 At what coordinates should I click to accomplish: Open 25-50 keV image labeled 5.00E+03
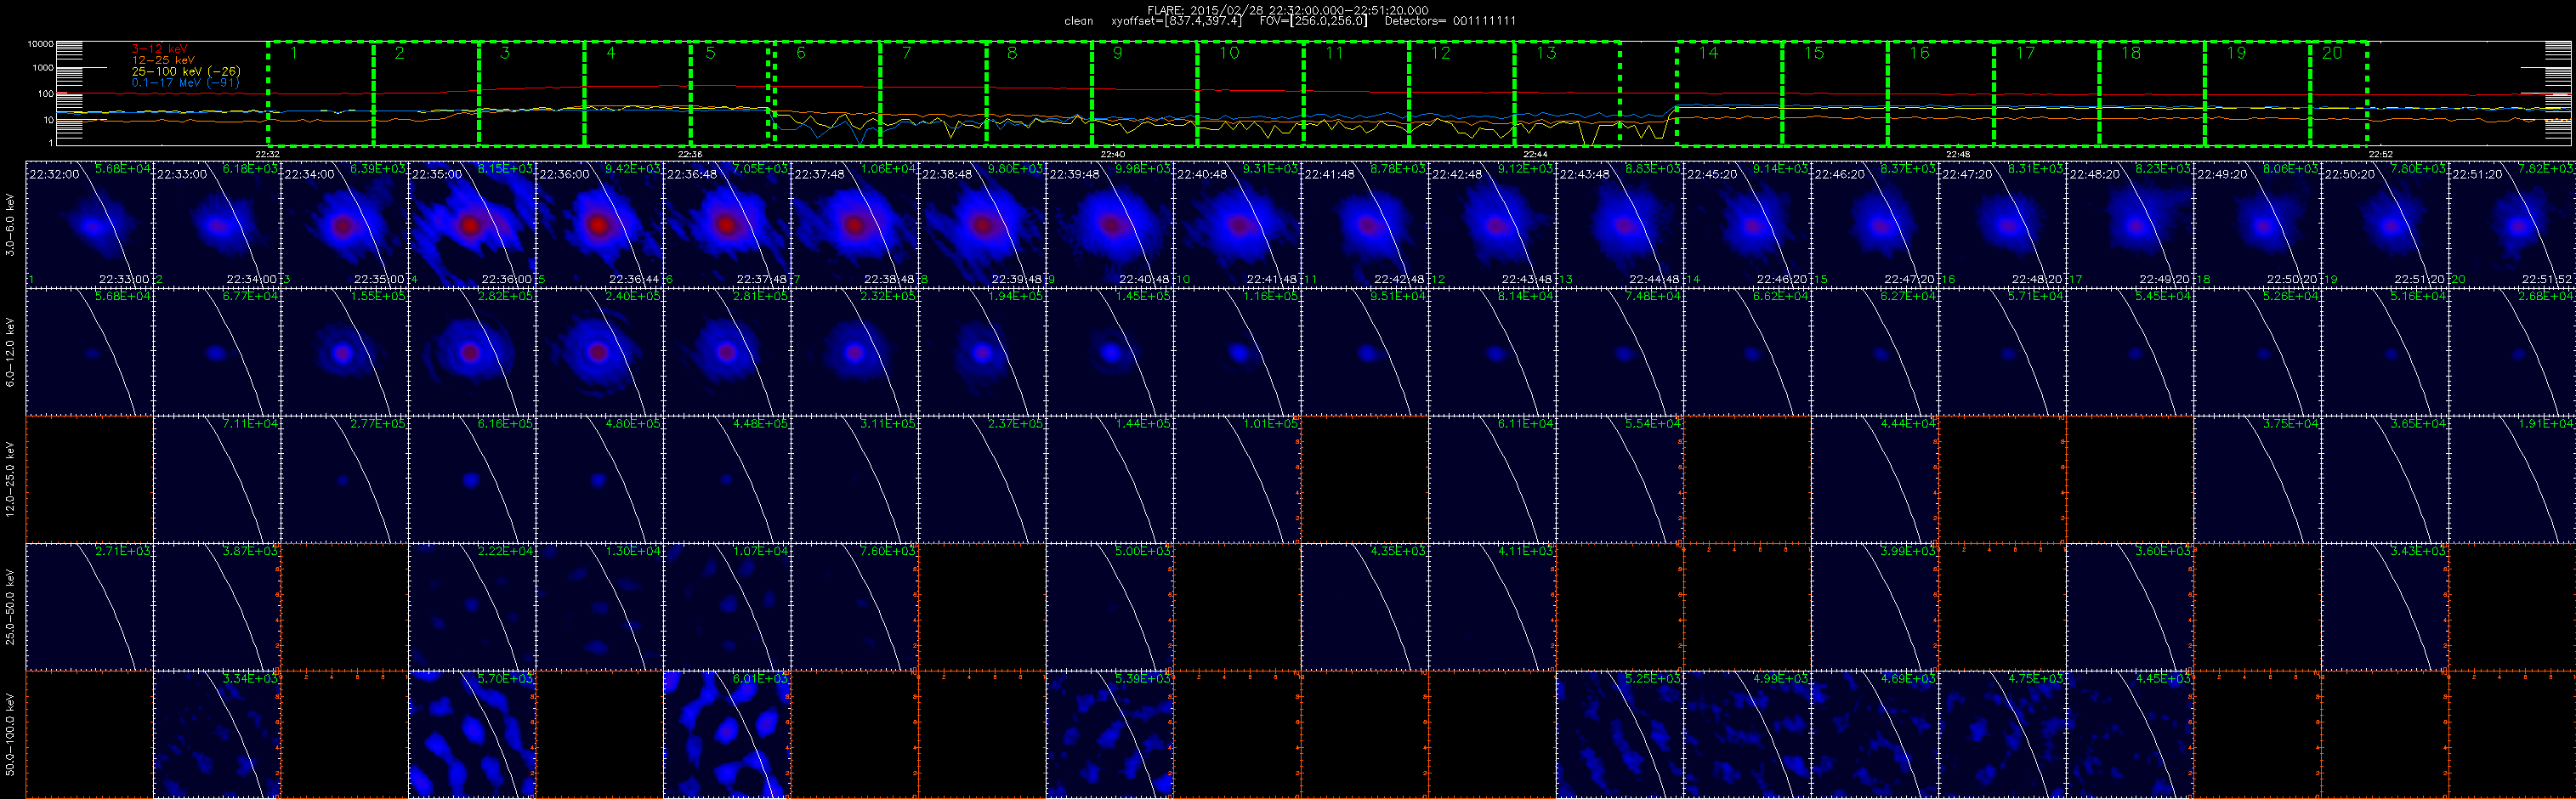tap(1110, 607)
